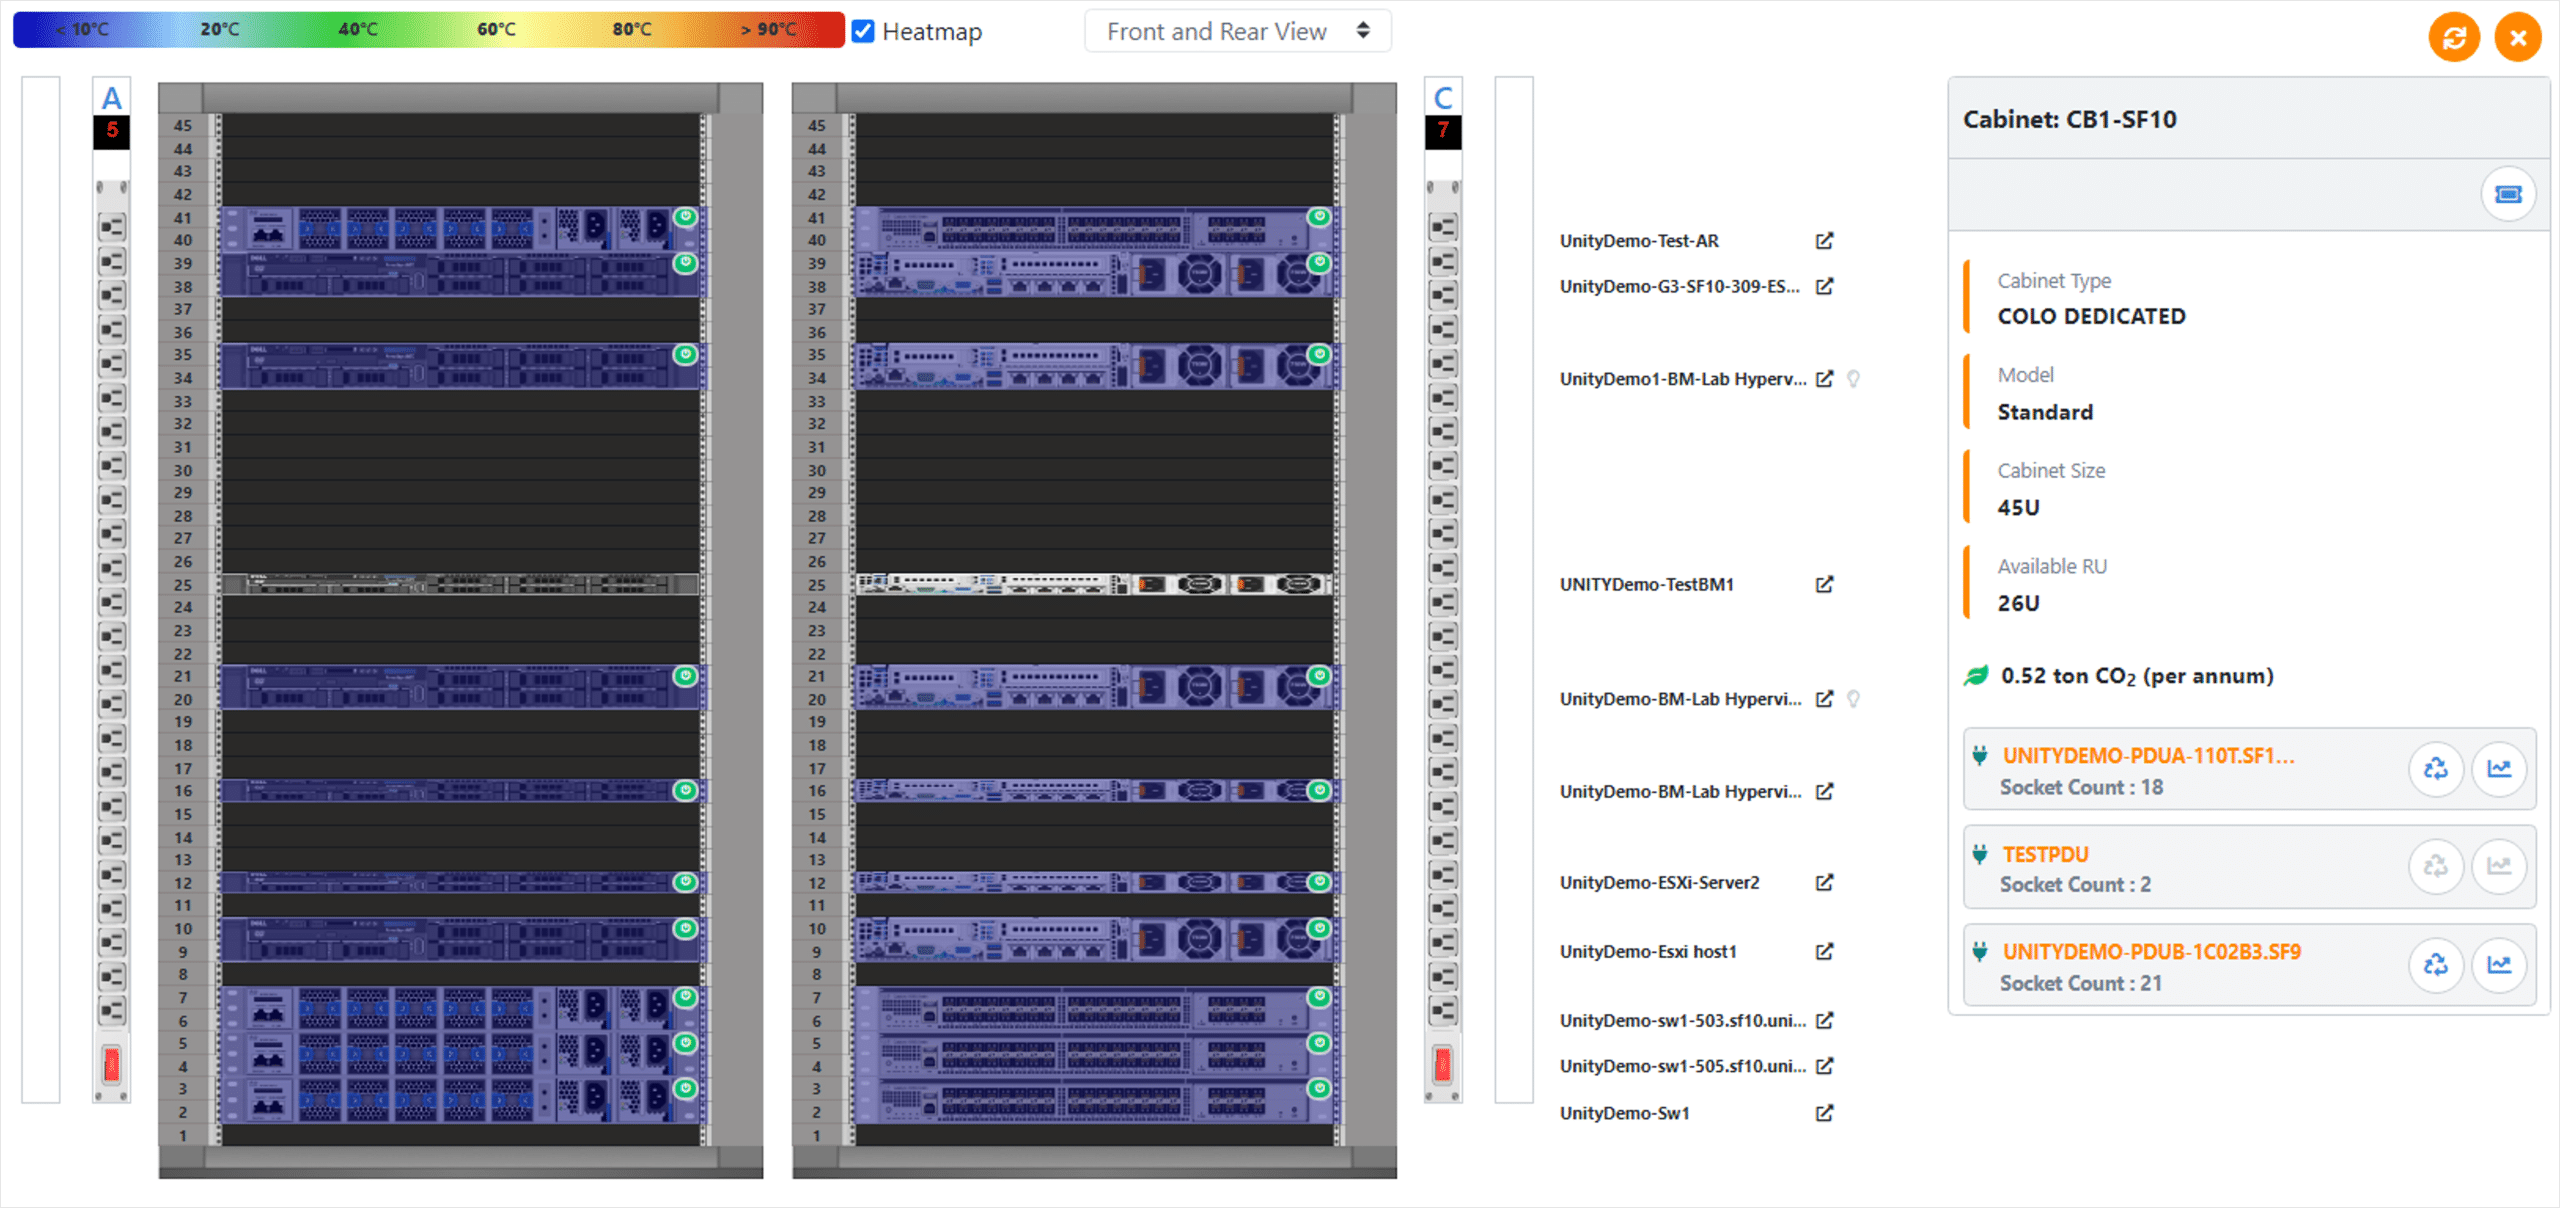Click leaf icon next to CO2 value
Image resolution: width=2560 pixels, height=1208 pixels.
[x=1976, y=676]
